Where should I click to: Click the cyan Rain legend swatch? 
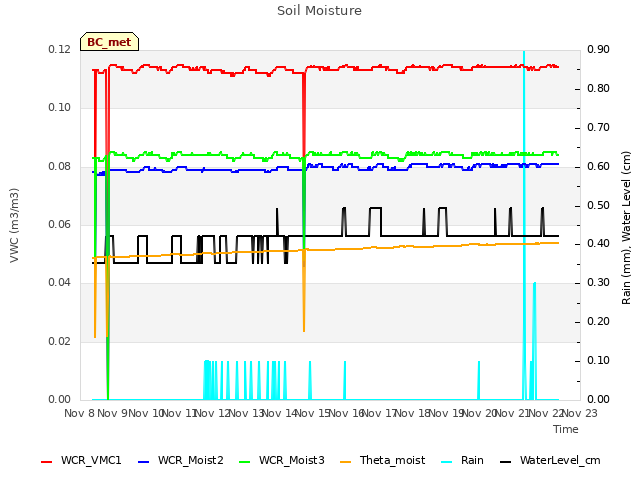[x=447, y=462]
